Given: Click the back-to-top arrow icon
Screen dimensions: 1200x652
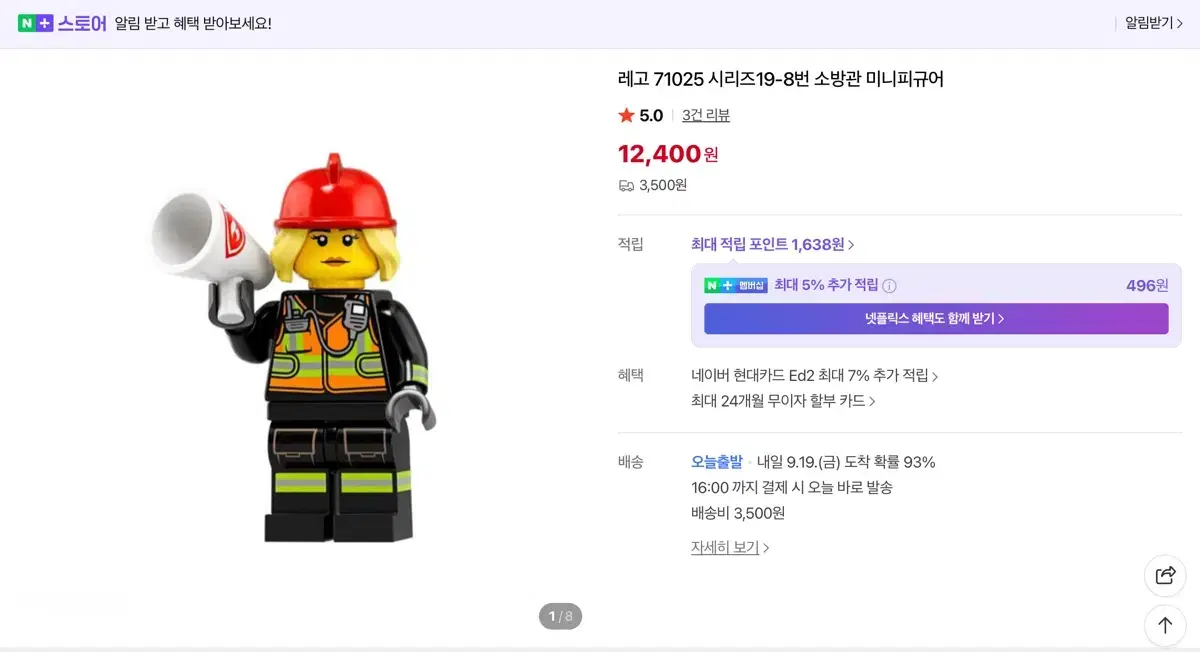Looking at the screenshot, I should (1165, 625).
